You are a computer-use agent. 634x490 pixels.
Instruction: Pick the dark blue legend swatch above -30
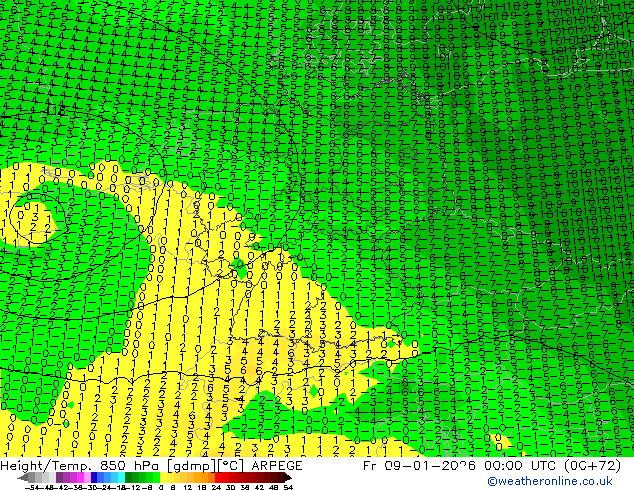click(x=94, y=478)
